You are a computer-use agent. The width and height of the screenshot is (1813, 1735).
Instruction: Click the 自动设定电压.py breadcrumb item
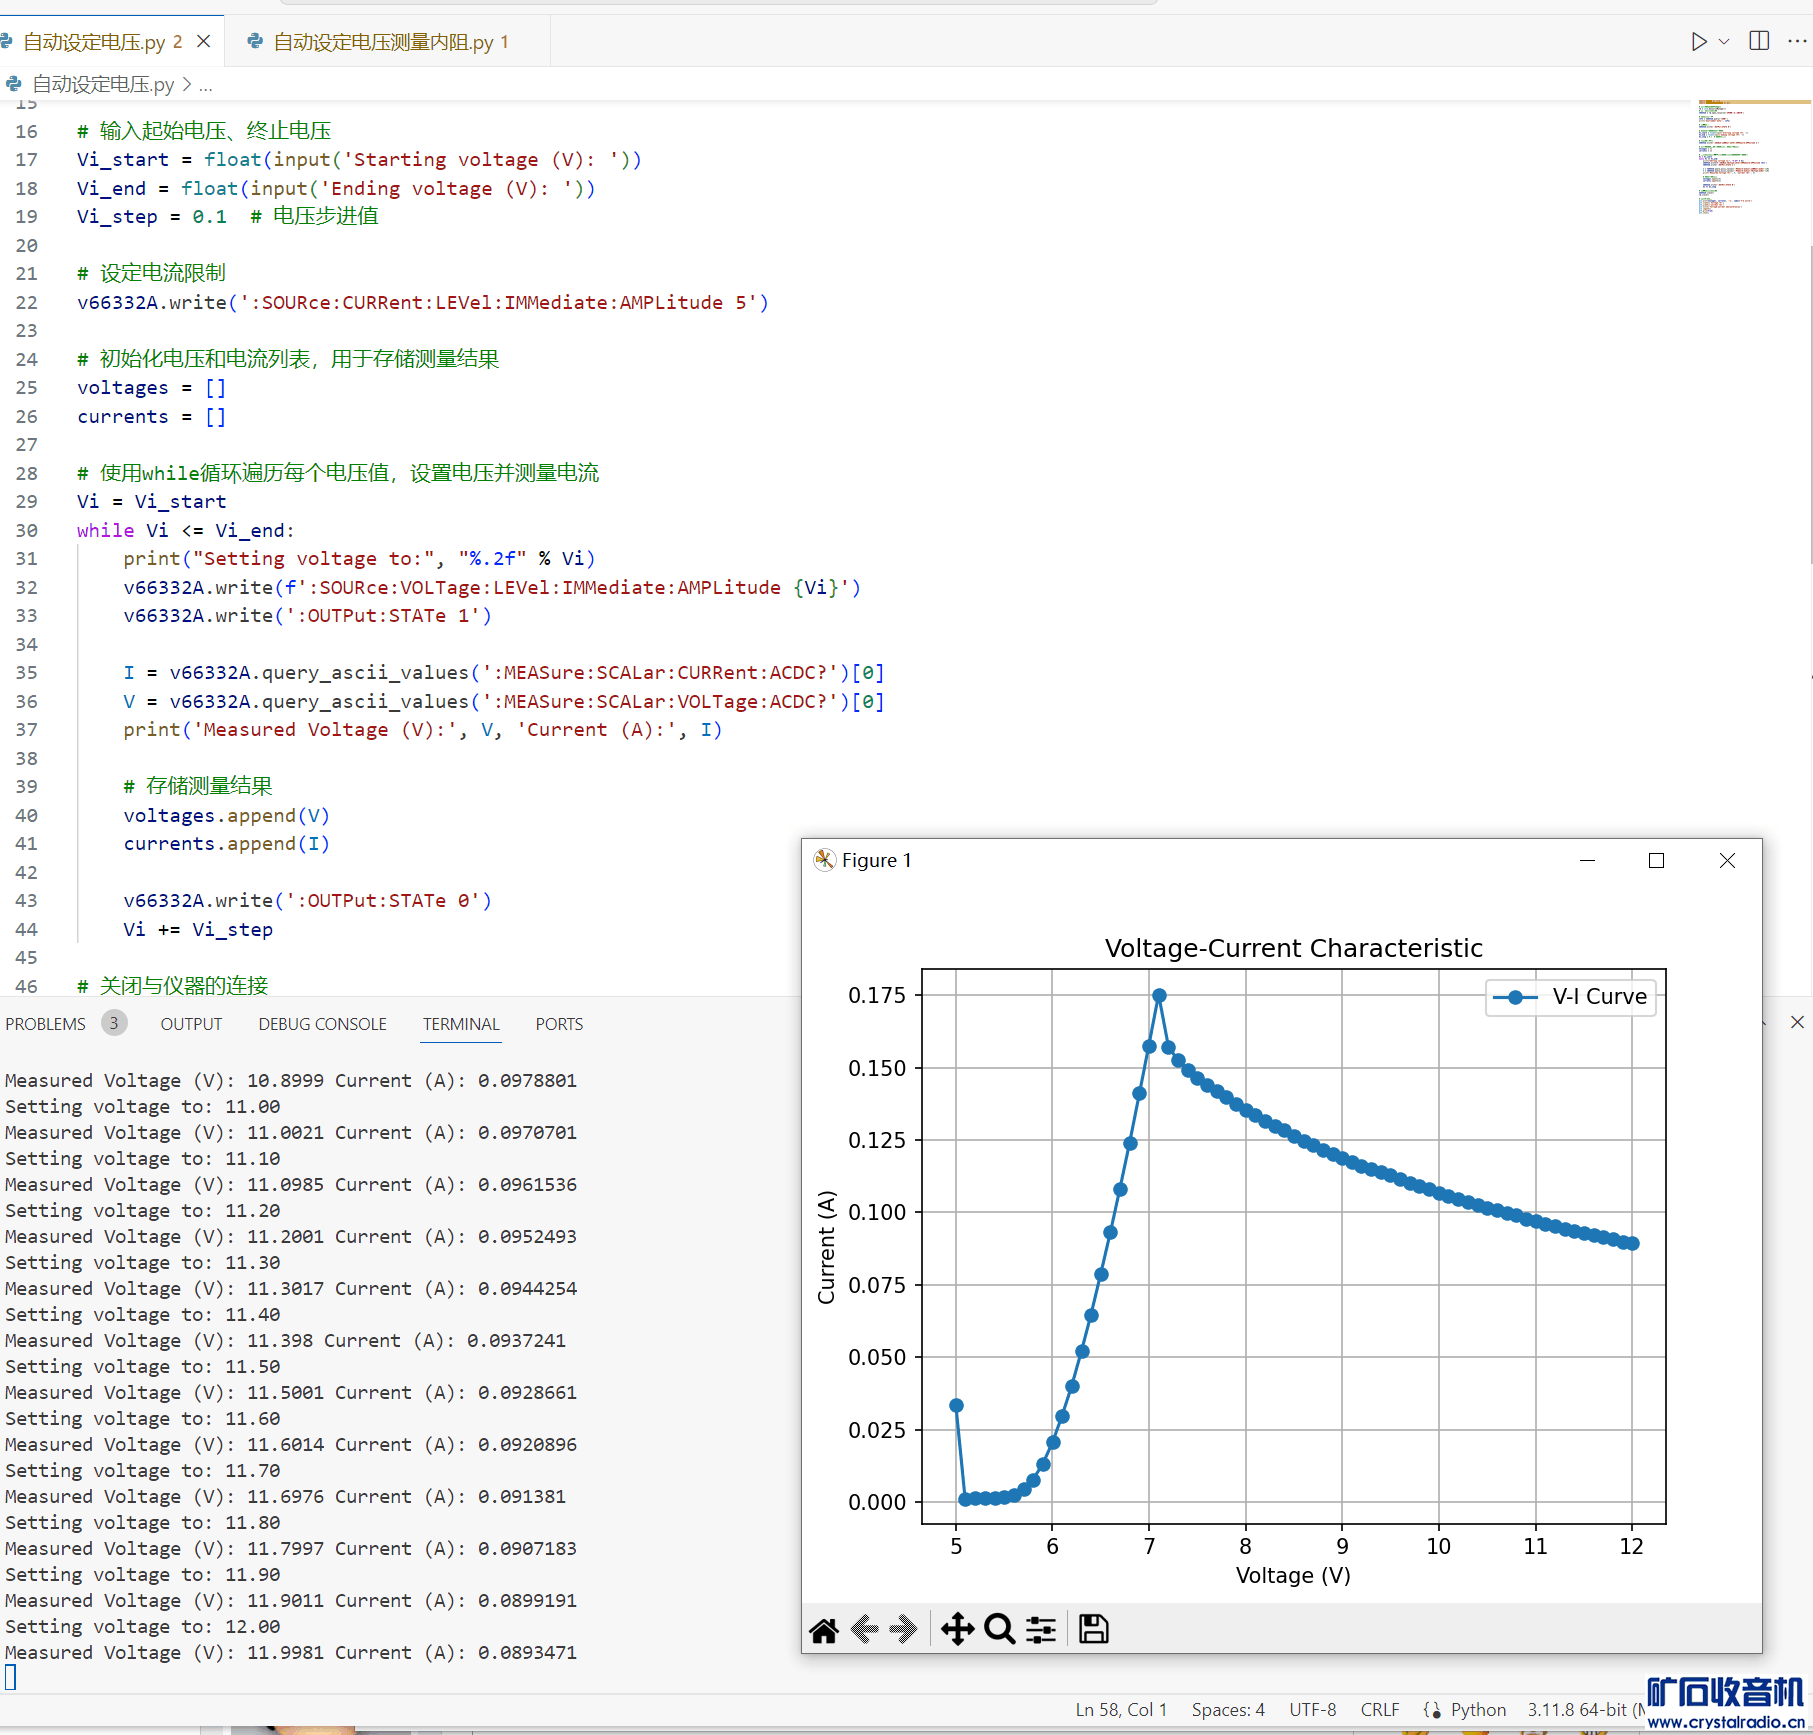click(102, 85)
